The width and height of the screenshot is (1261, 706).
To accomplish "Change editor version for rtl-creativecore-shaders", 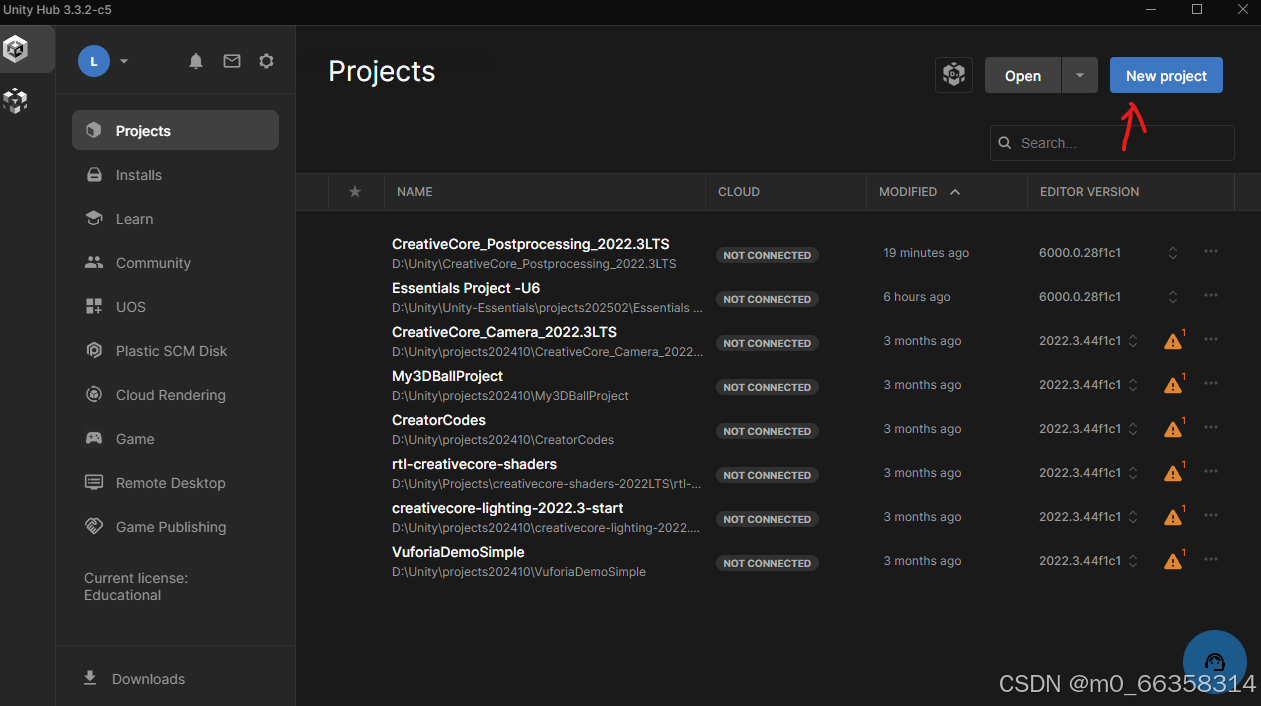I will (x=1133, y=473).
